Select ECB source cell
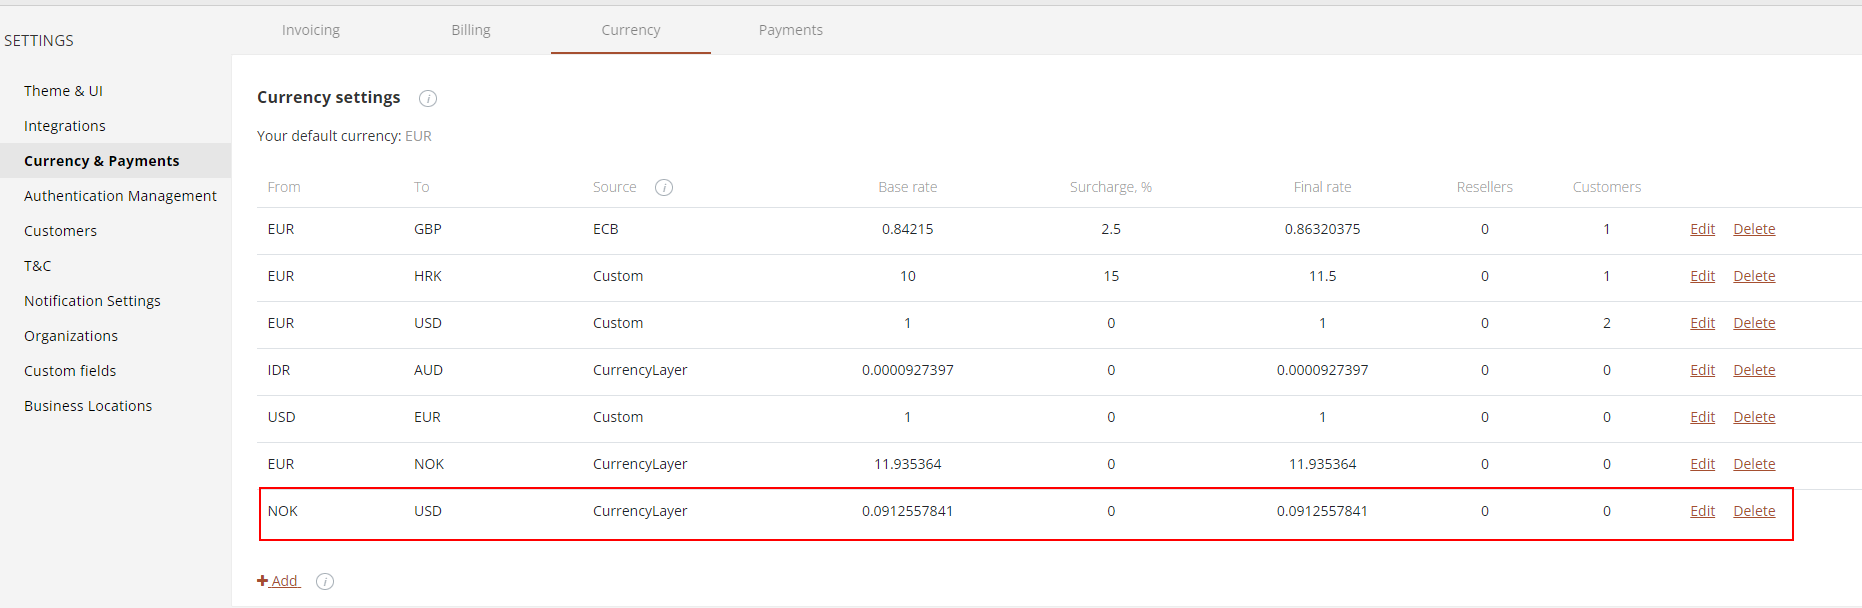Image resolution: width=1862 pixels, height=608 pixels. coord(606,229)
